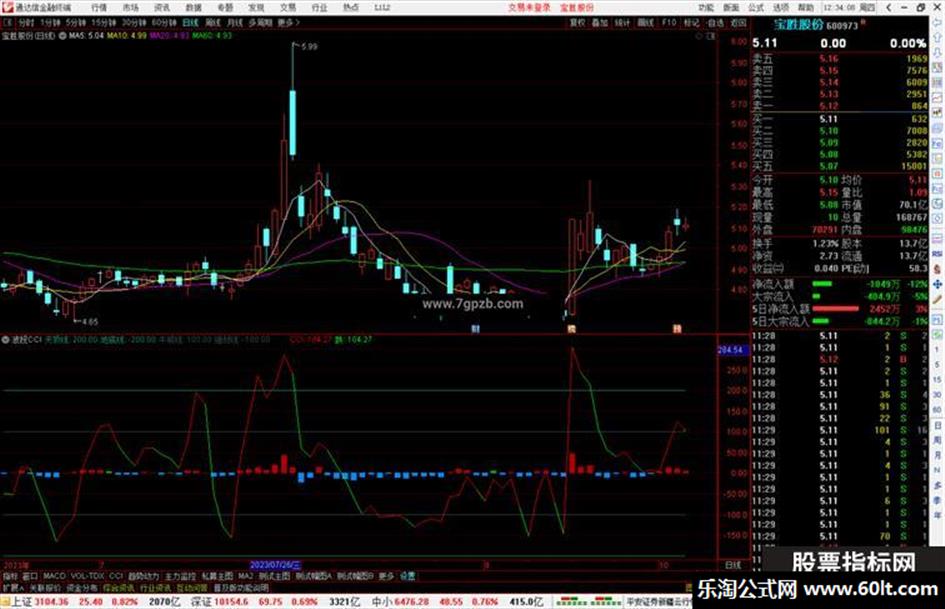Switch chart to 15分钟 period
This screenshot has width=945, height=609.
104,22
